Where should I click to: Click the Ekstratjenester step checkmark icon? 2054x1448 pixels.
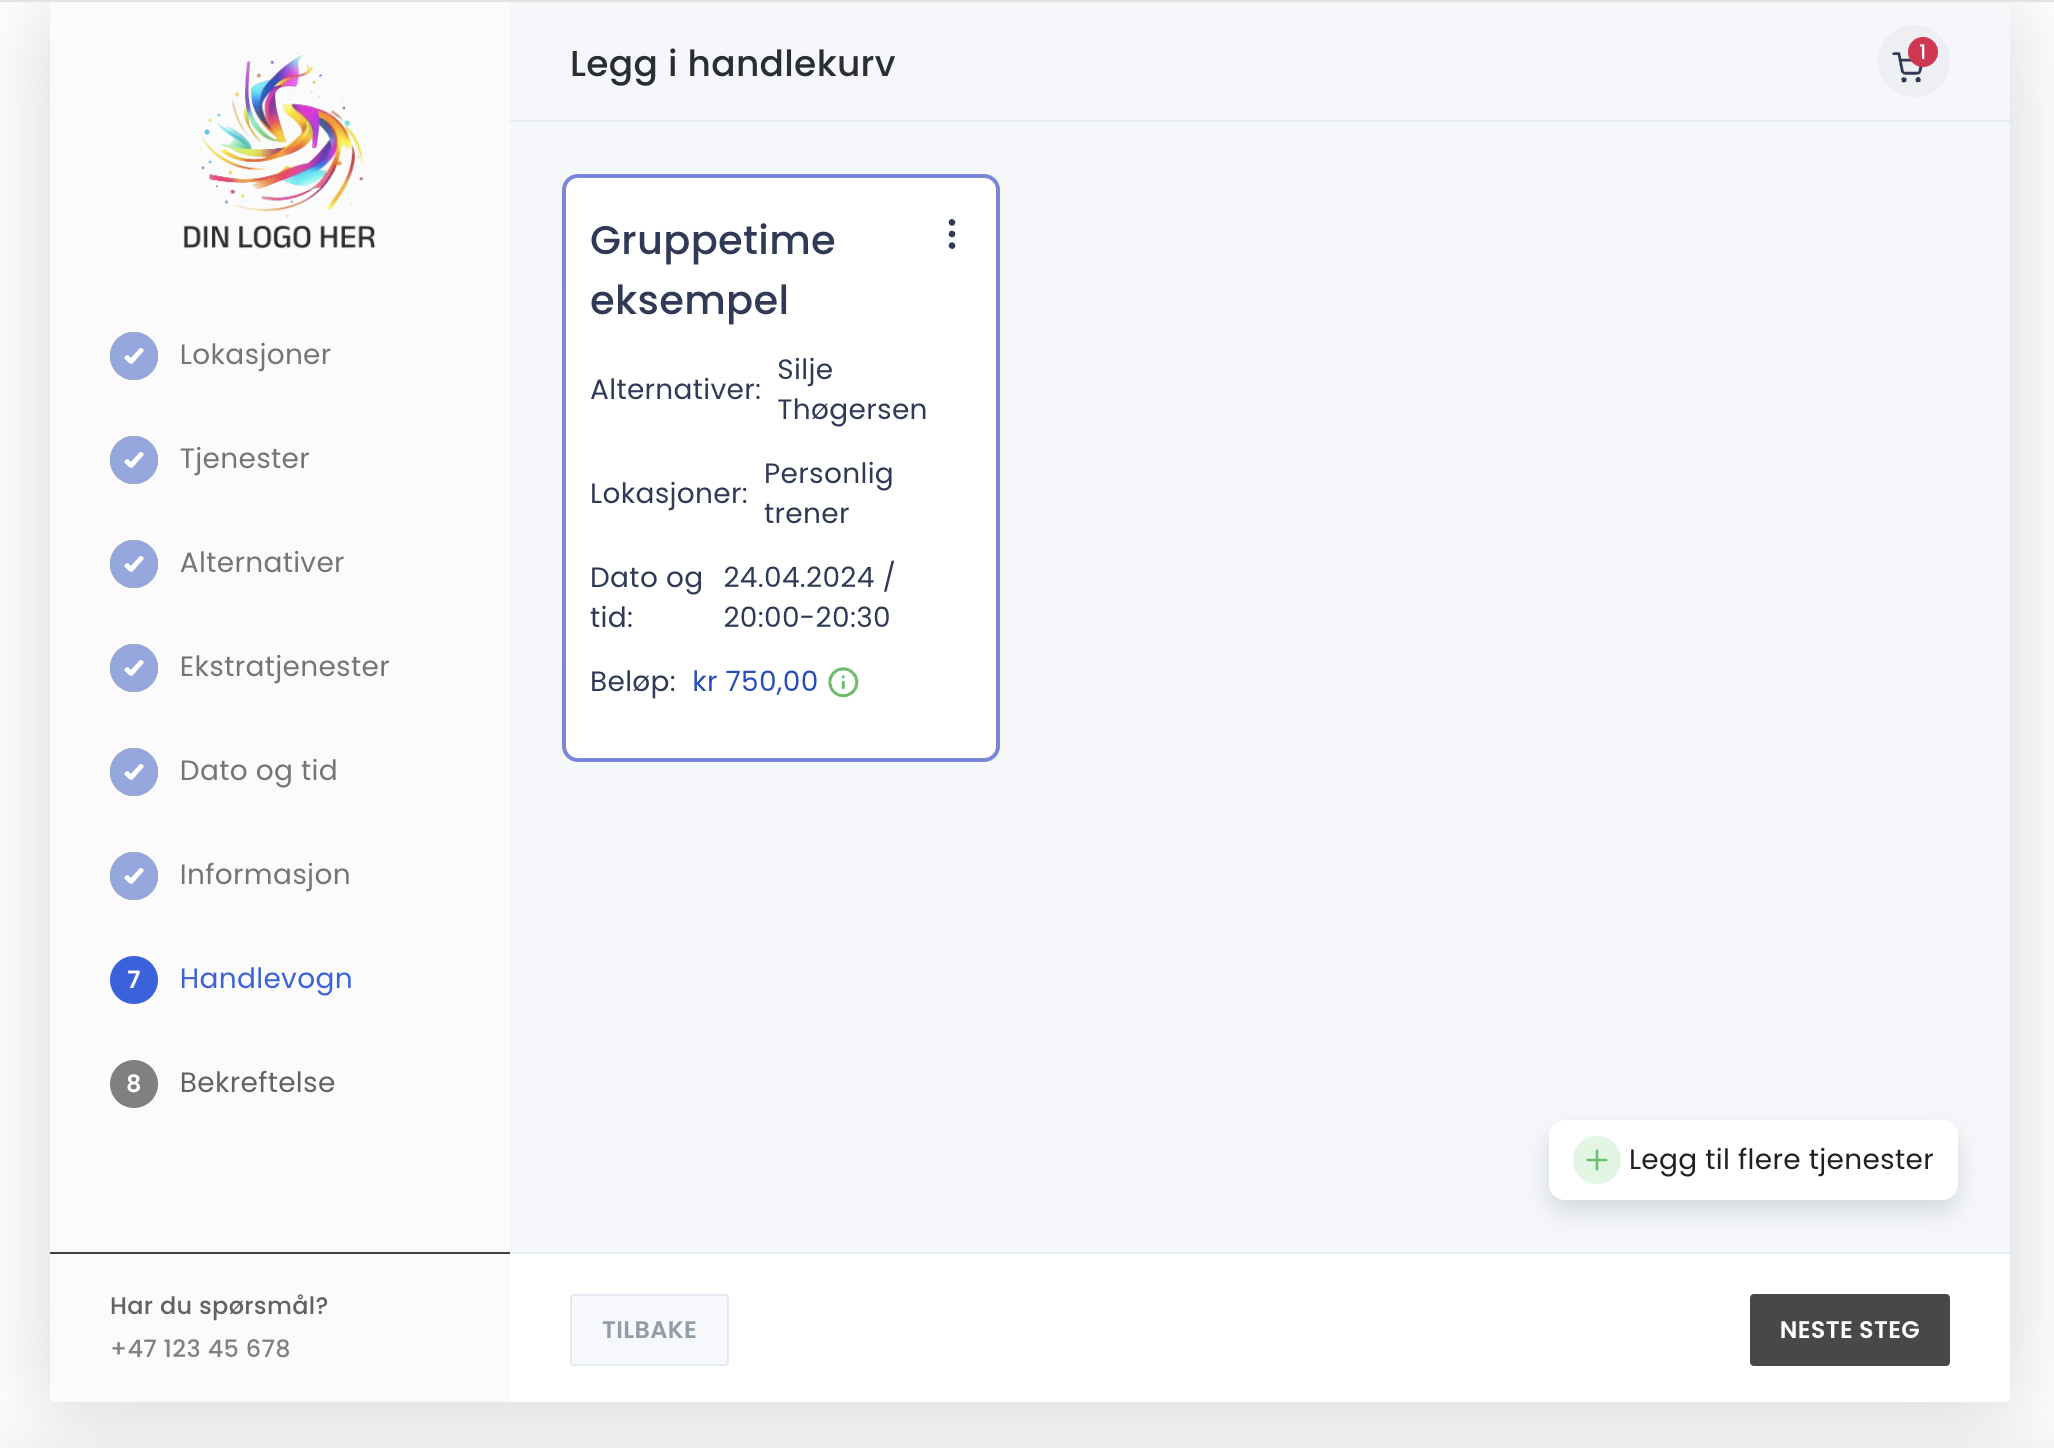tap(134, 668)
